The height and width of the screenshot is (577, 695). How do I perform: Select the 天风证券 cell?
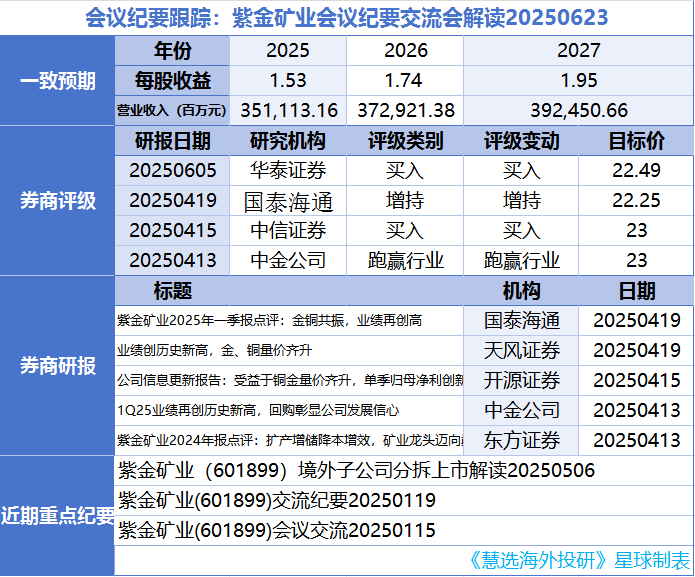(521, 351)
